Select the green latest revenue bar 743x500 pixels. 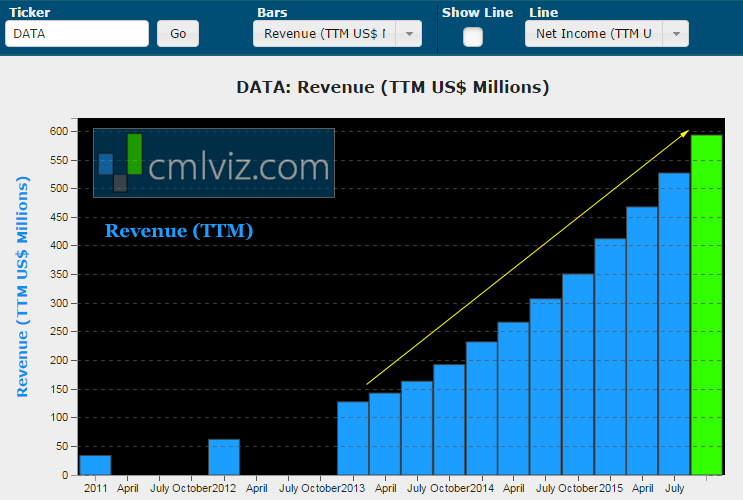point(706,305)
